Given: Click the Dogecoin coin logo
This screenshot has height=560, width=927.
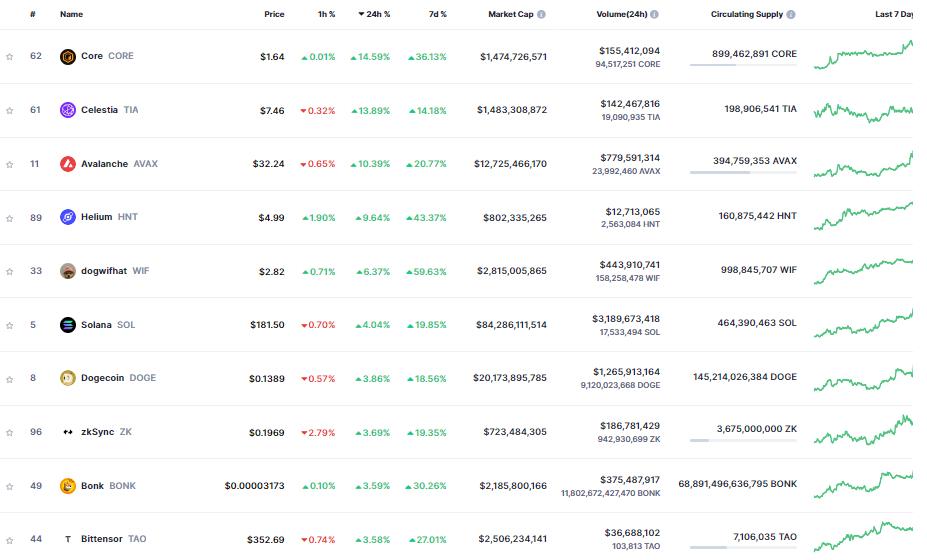Looking at the screenshot, I should 68,378.
